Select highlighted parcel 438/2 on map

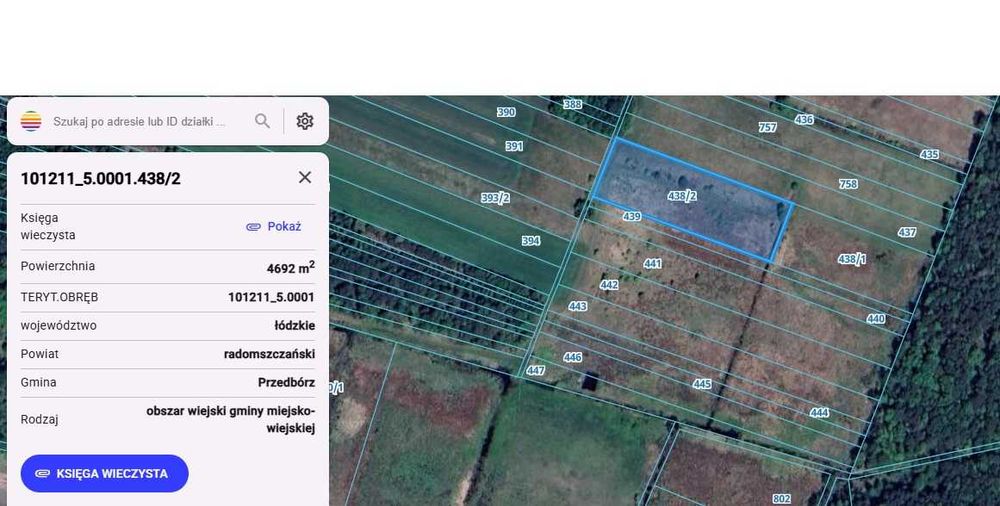coord(682,196)
